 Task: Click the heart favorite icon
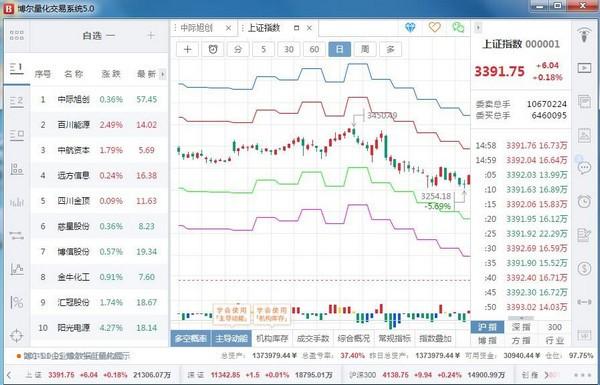click(434, 27)
